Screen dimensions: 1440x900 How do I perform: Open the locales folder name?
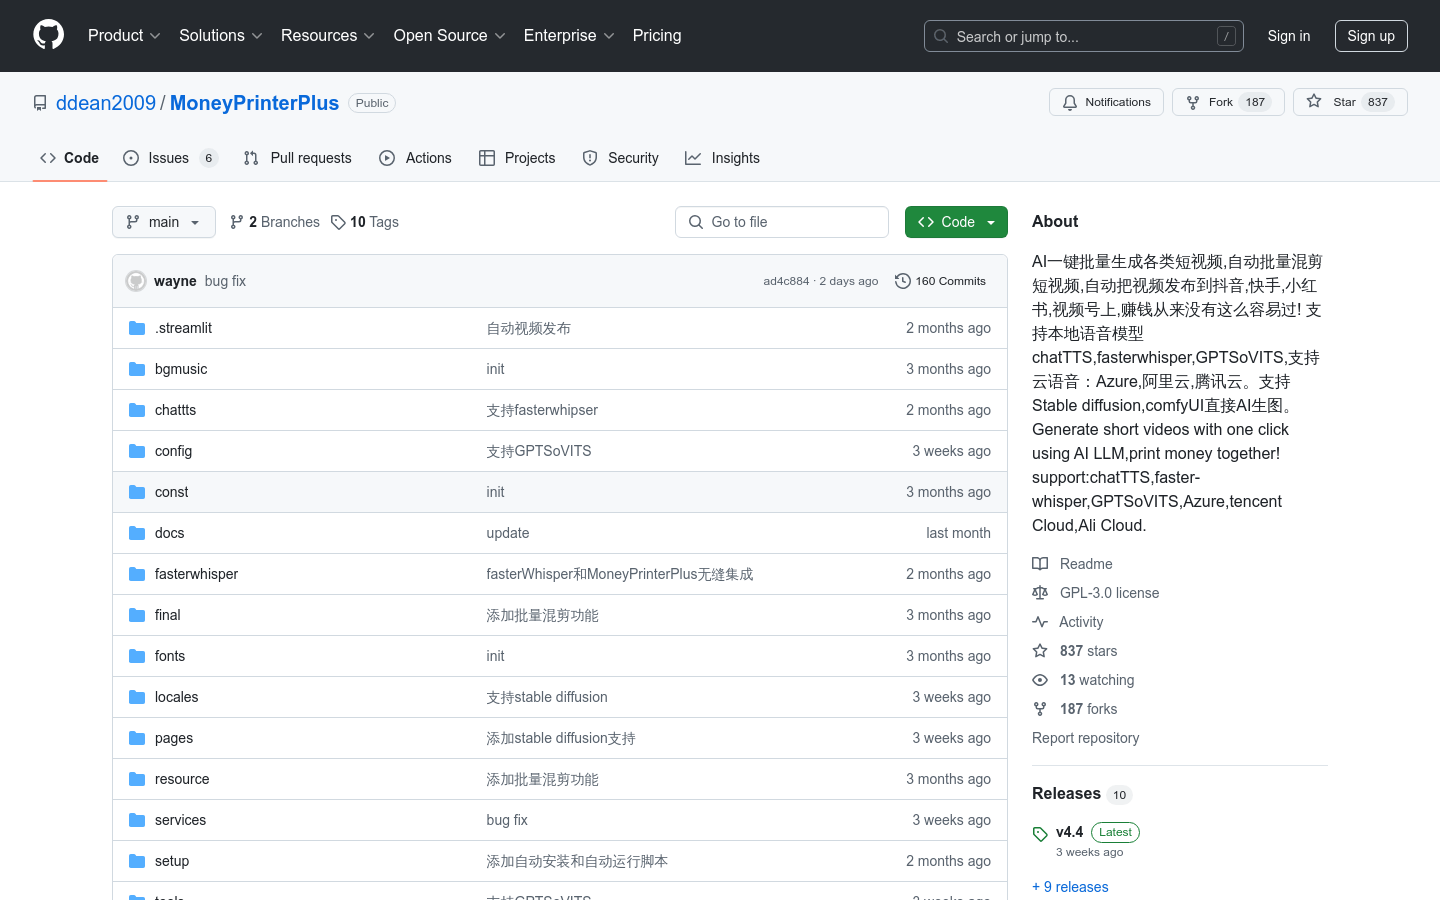(x=176, y=697)
